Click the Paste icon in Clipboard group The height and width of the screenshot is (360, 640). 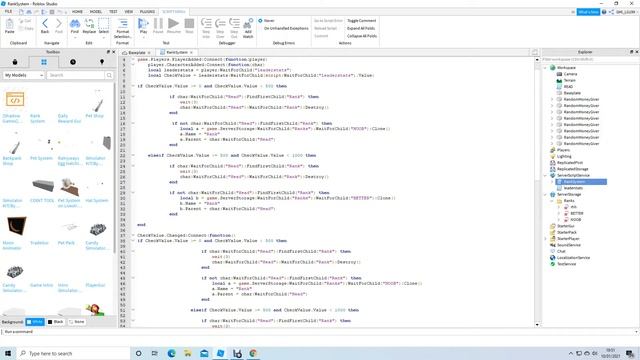click(10, 24)
